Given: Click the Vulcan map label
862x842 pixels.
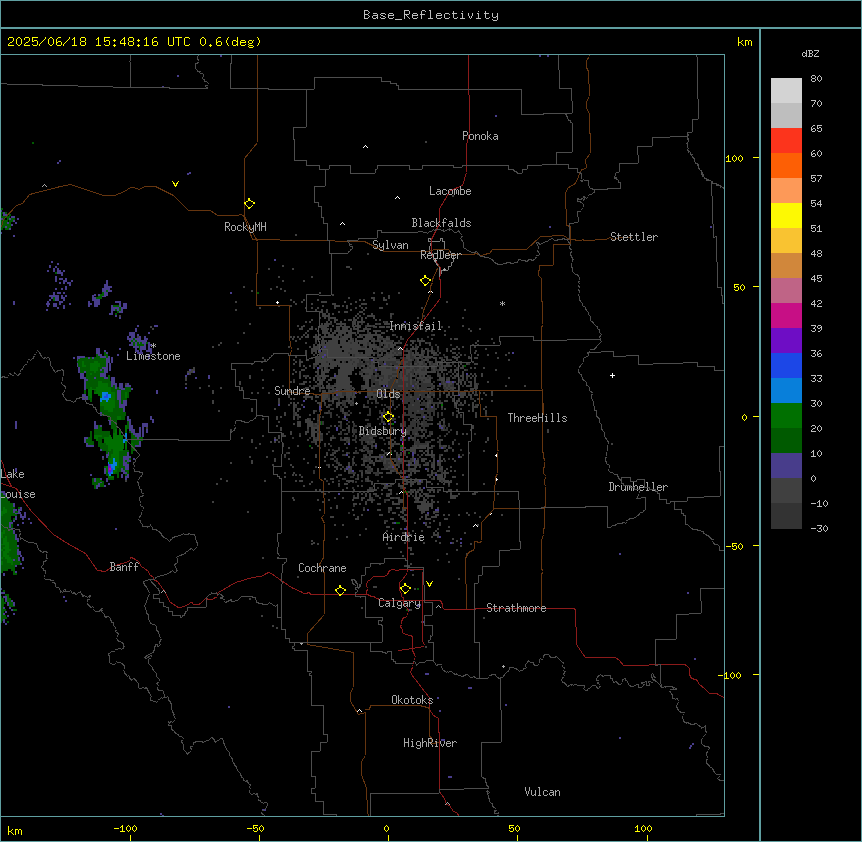Looking at the screenshot, I should tap(543, 792).
